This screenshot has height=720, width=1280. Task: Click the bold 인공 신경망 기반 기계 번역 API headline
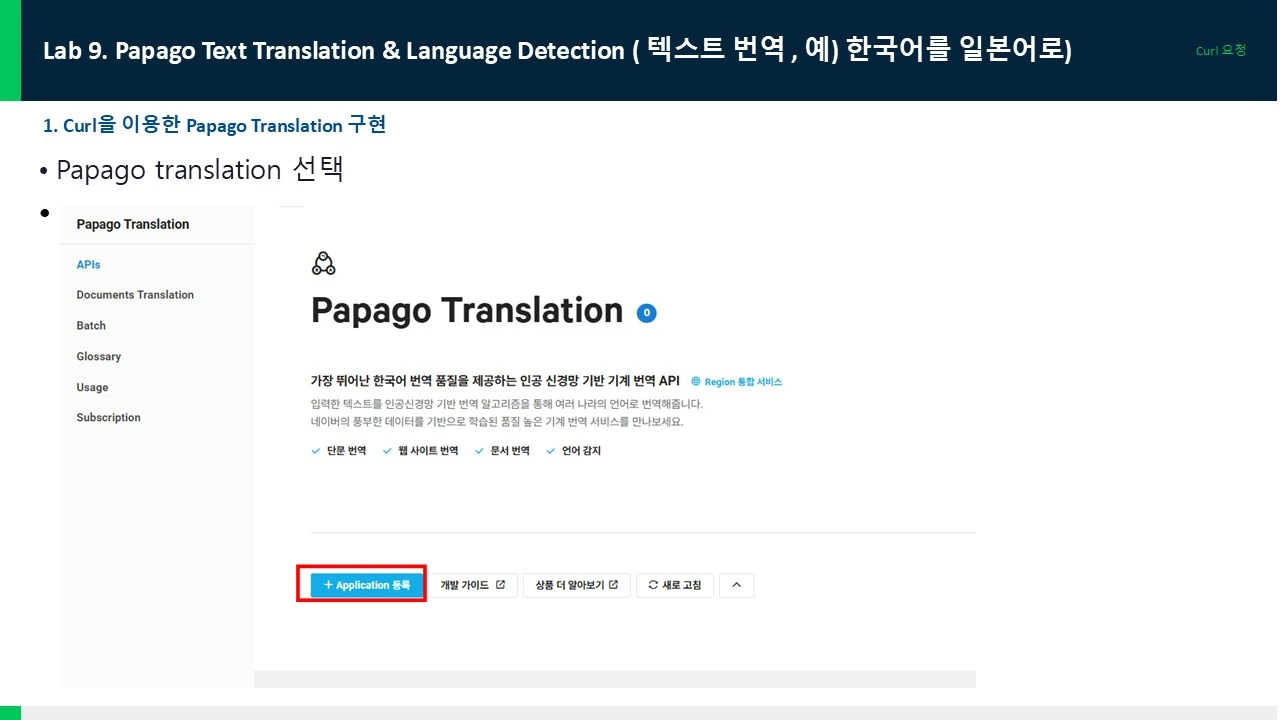(x=495, y=381)
